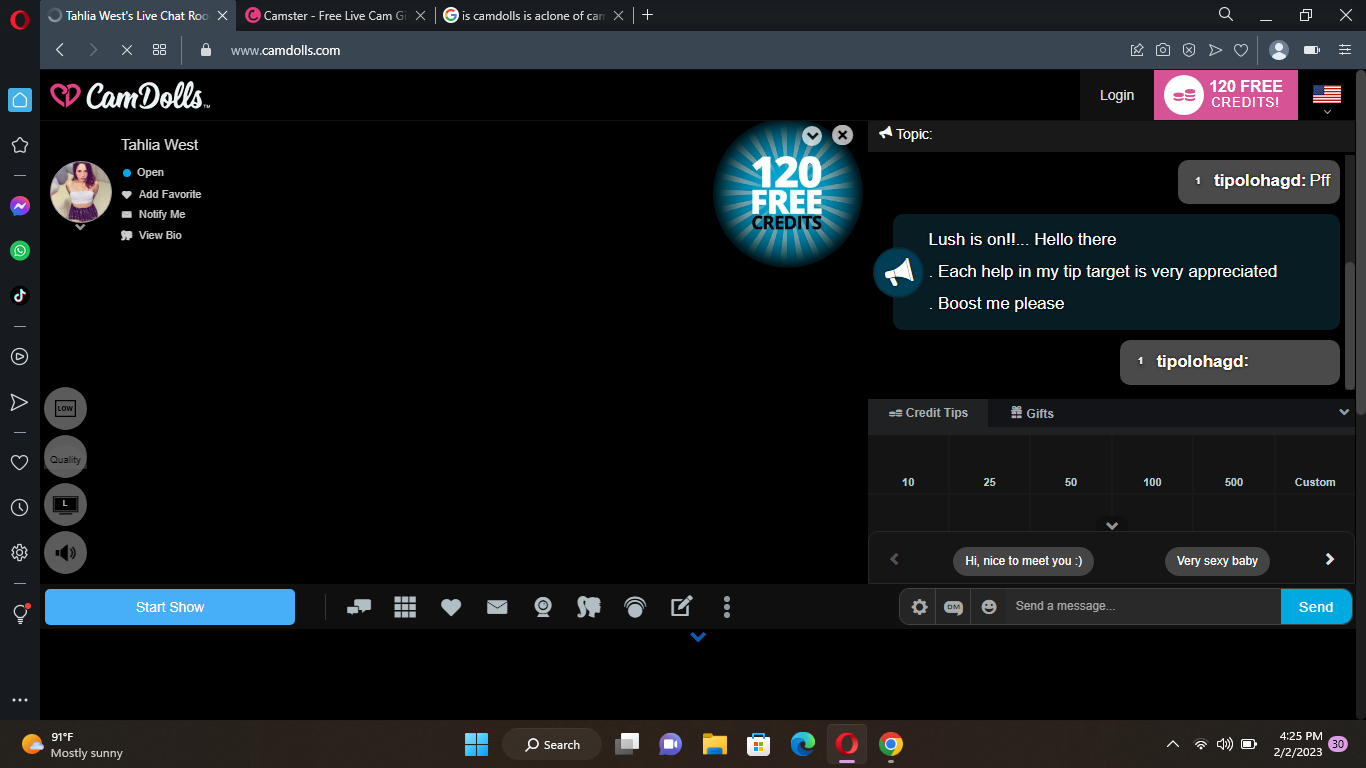Click the pencil edit note icon
Image resolution: width=1366 pixels, height=768 pixels.
pyautogui.click(x=681, y=606)
